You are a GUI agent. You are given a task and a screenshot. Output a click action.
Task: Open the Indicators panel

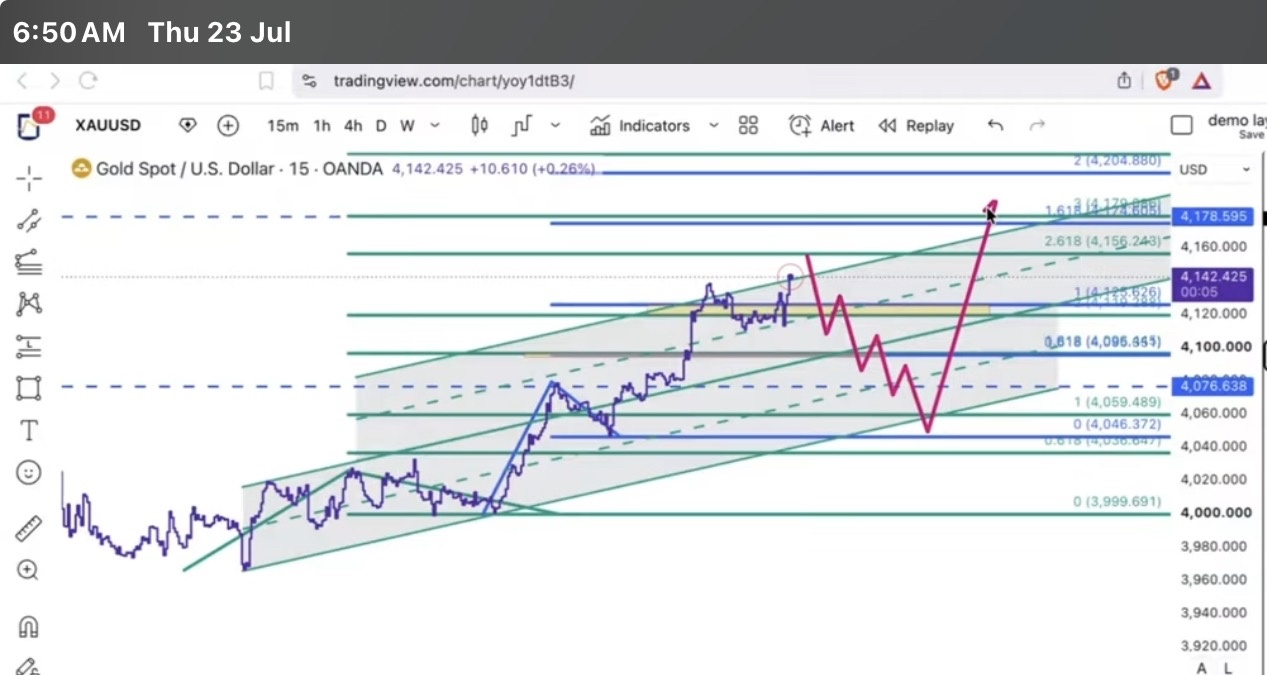(640, 126)
